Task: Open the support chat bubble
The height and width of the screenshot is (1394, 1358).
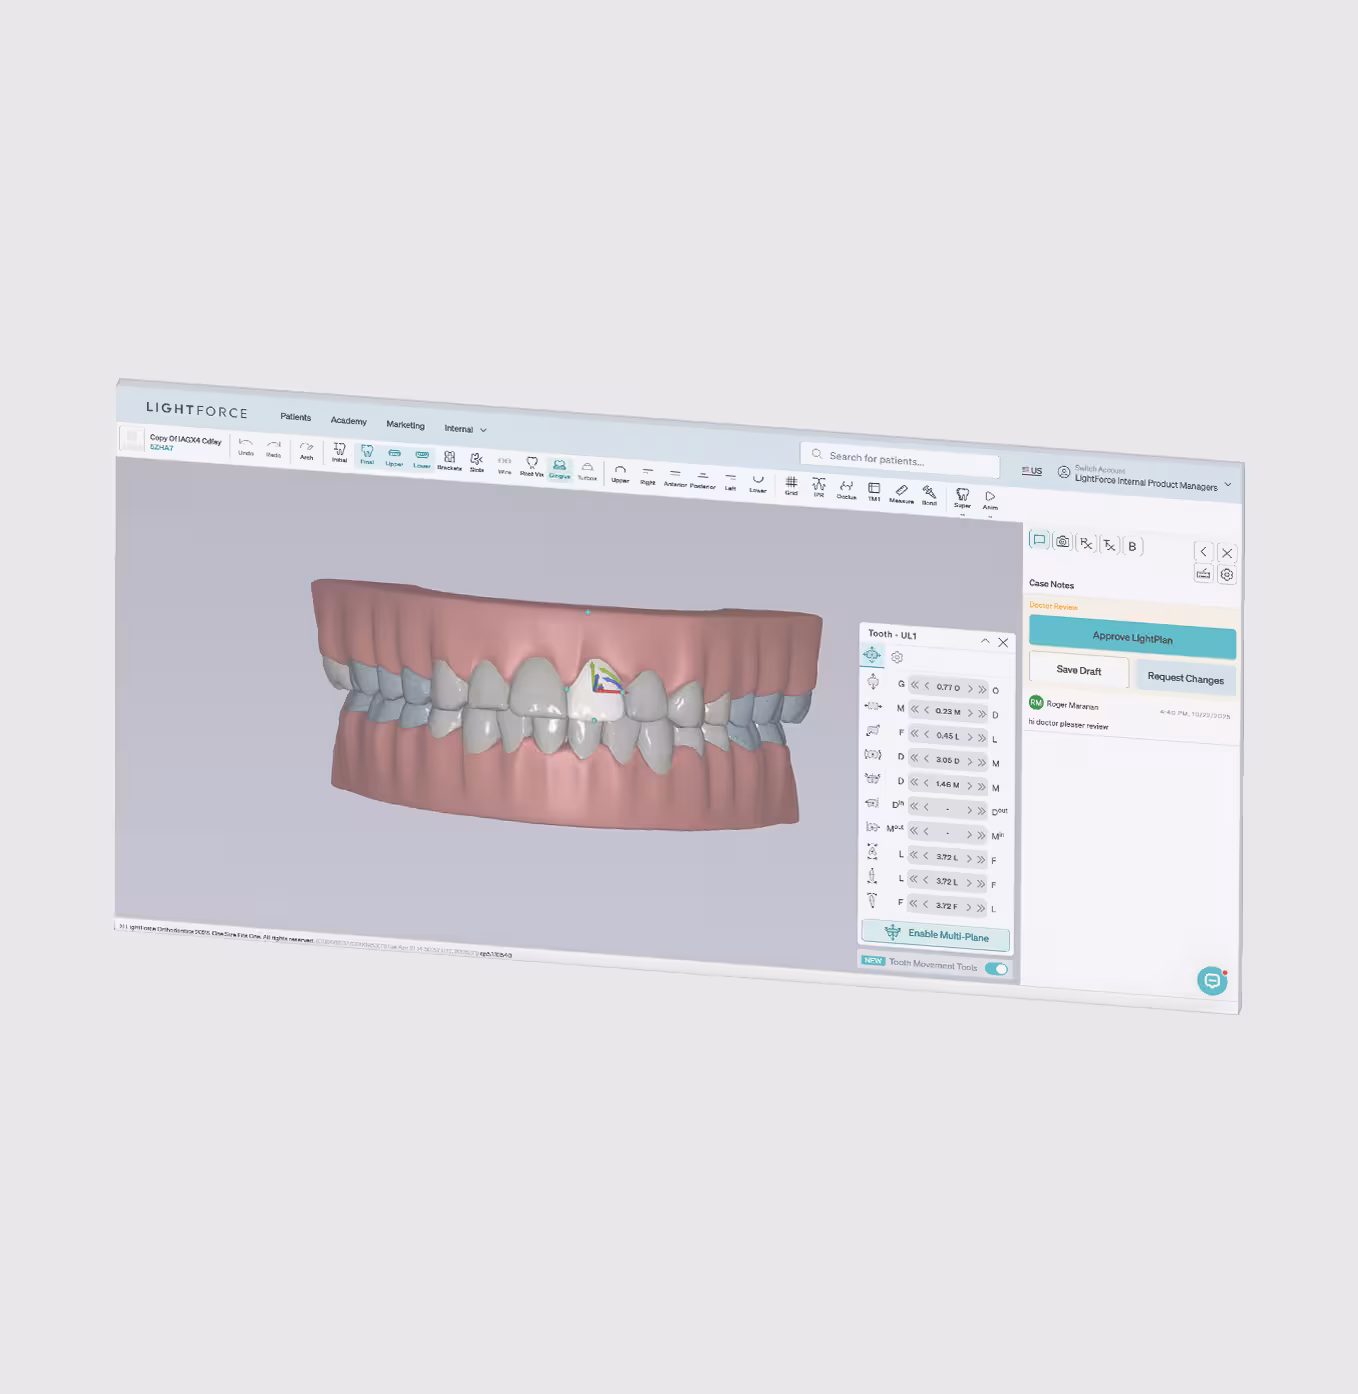Action: (1212, 981)
